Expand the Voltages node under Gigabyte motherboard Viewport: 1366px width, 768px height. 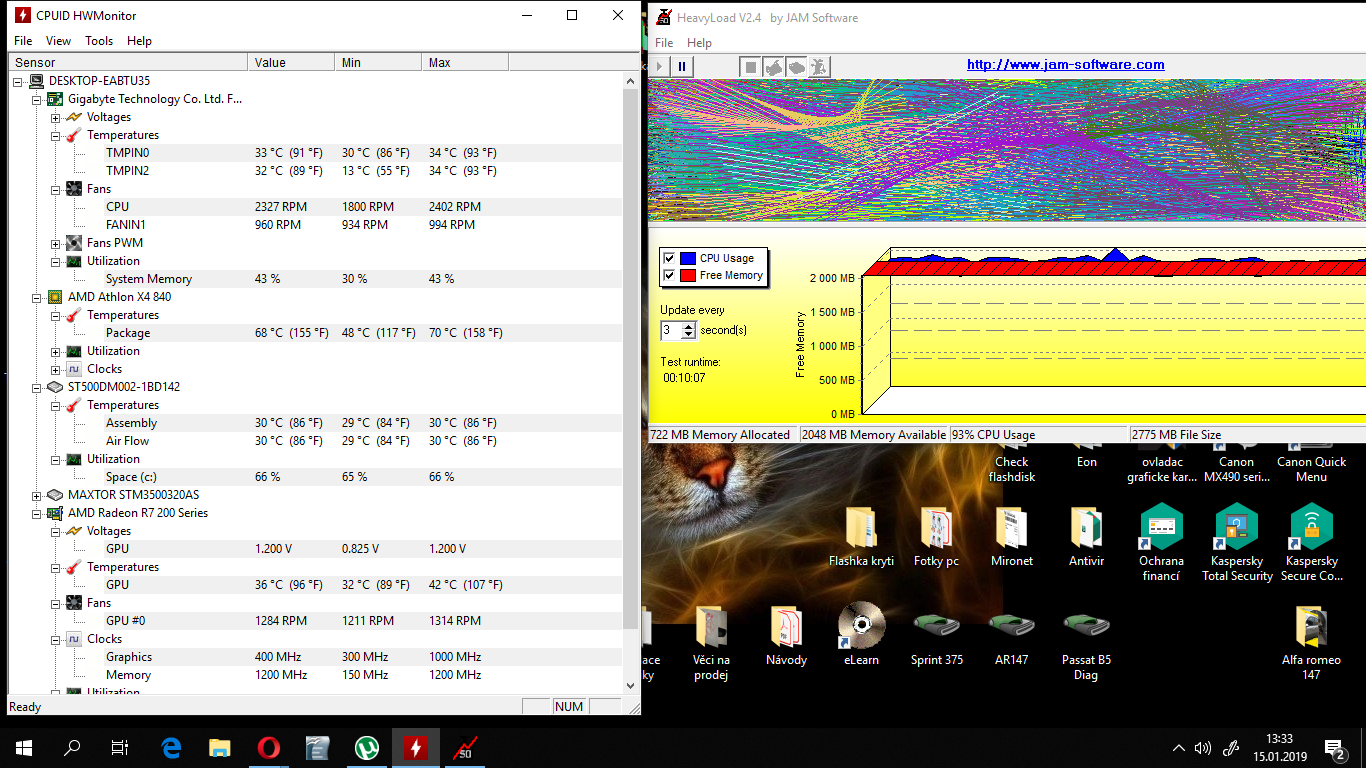click(x=56, y=117)
